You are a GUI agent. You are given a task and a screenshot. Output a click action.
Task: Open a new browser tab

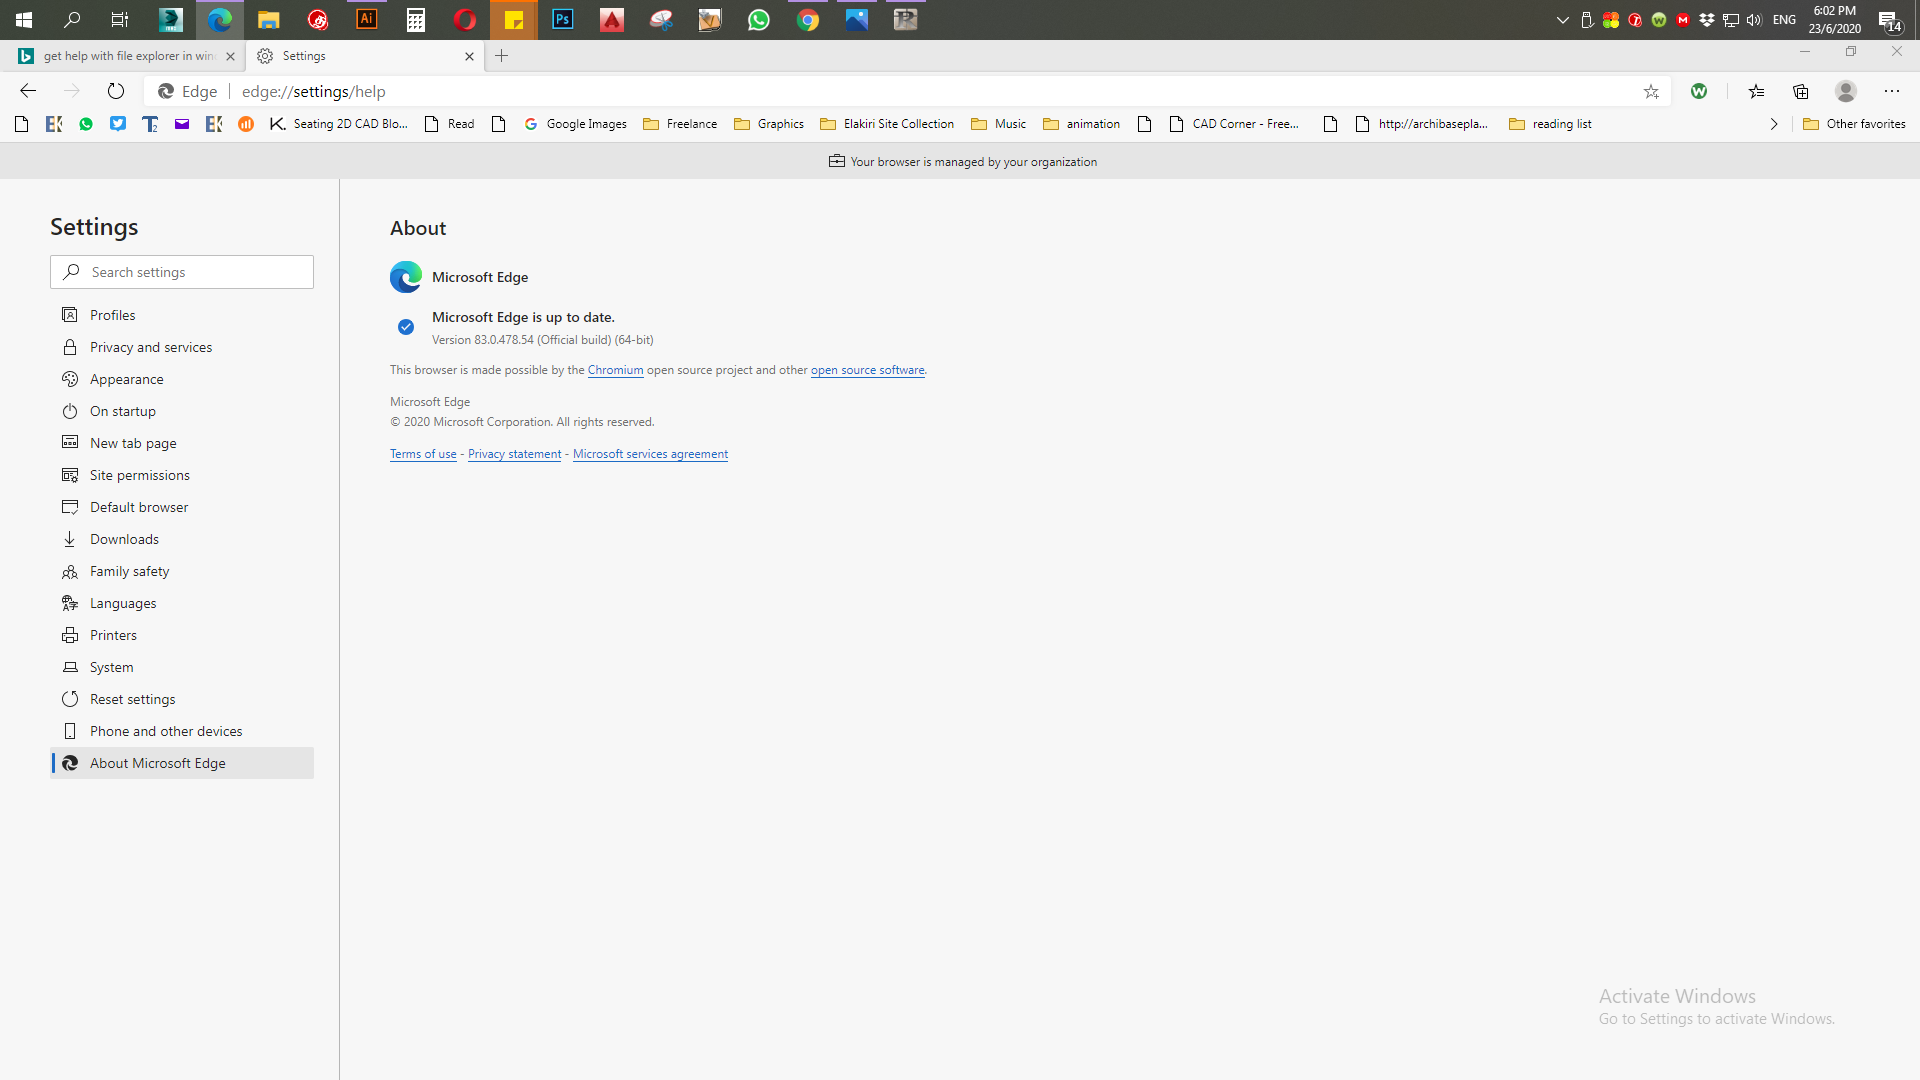[x=502, y=56]
